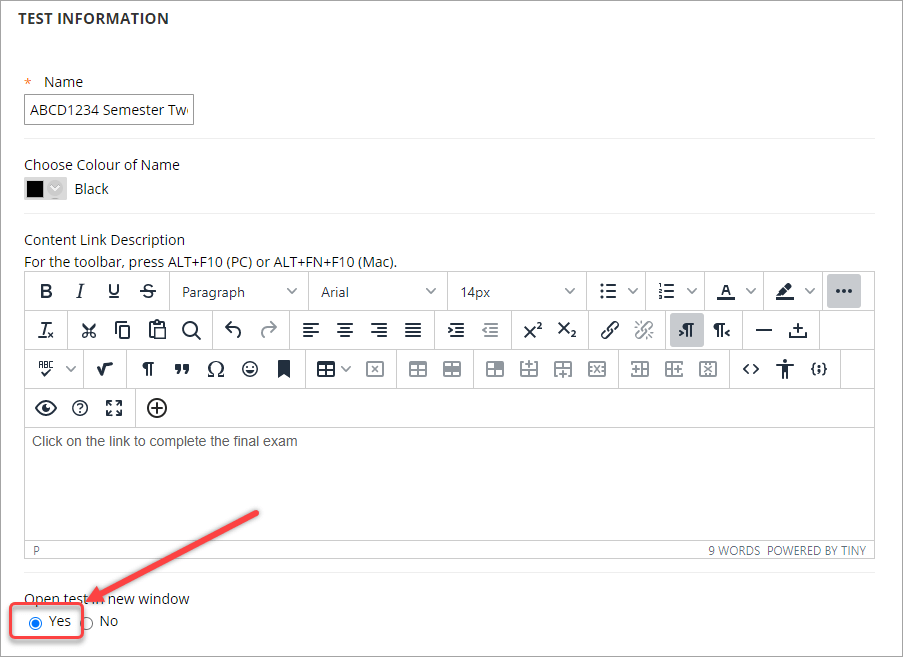Insert an anchor bookmark

click(x=284, y=369)
